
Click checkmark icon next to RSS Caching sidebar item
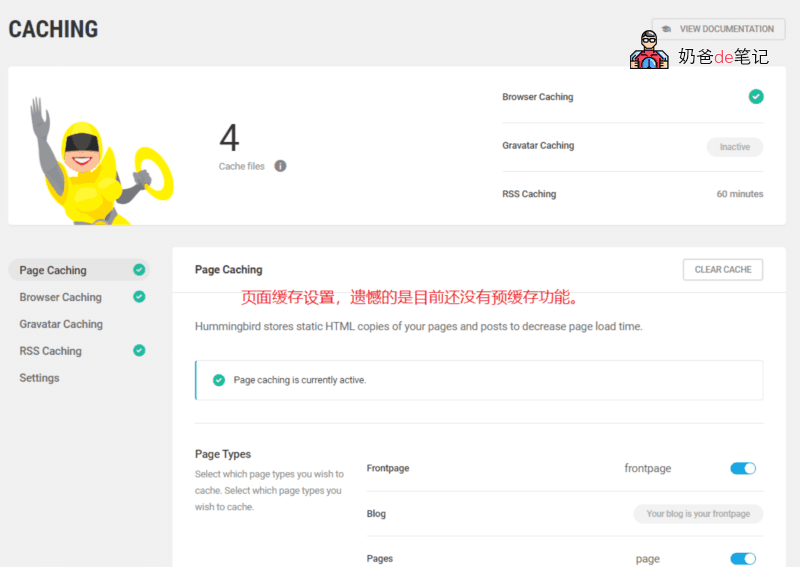[139, 351]
